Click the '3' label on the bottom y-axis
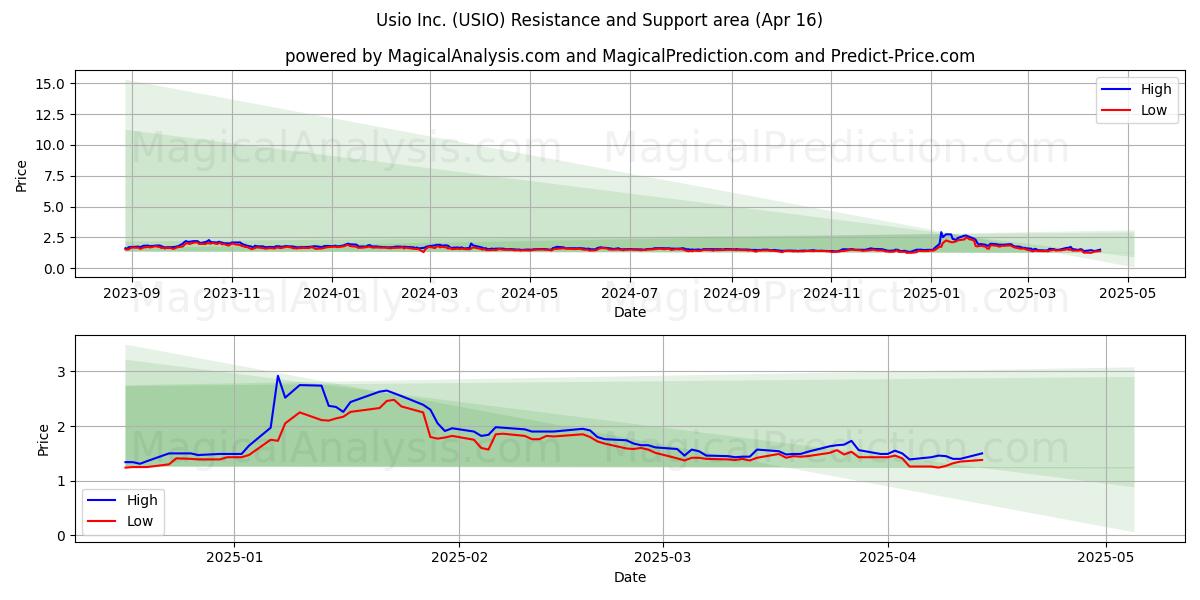1200x600 pixels. click(63, 372)
